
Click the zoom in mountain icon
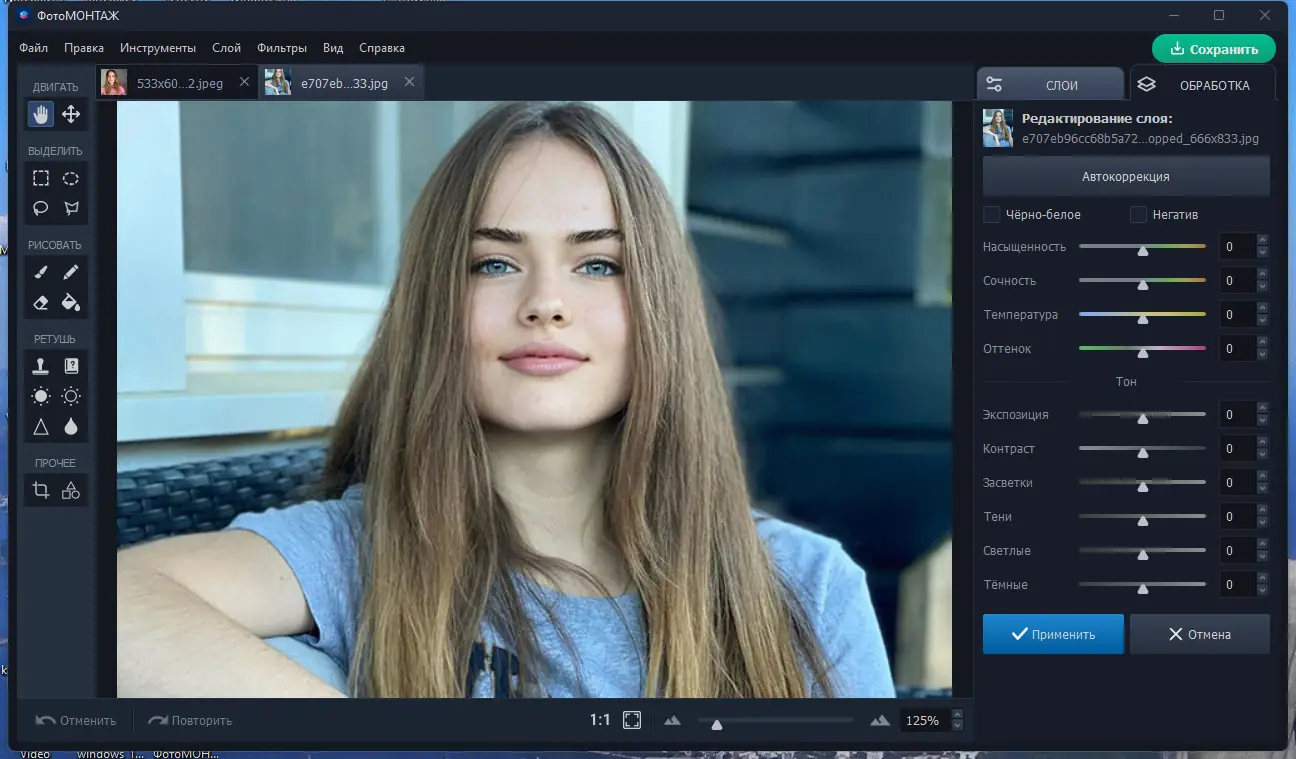coord(880,720)
